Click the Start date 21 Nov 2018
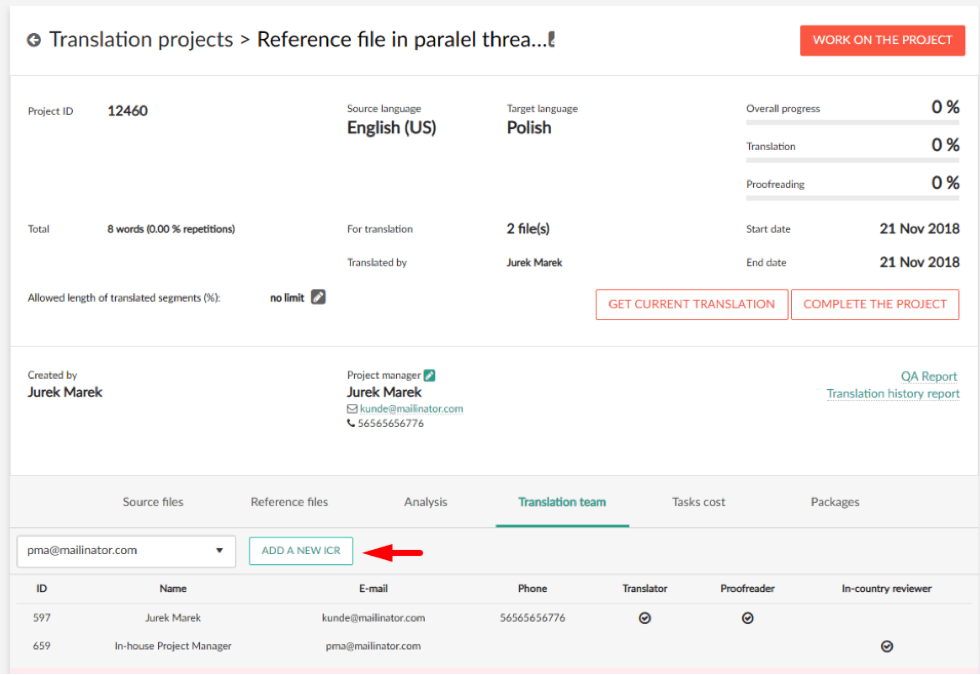 tap(919, 229)
